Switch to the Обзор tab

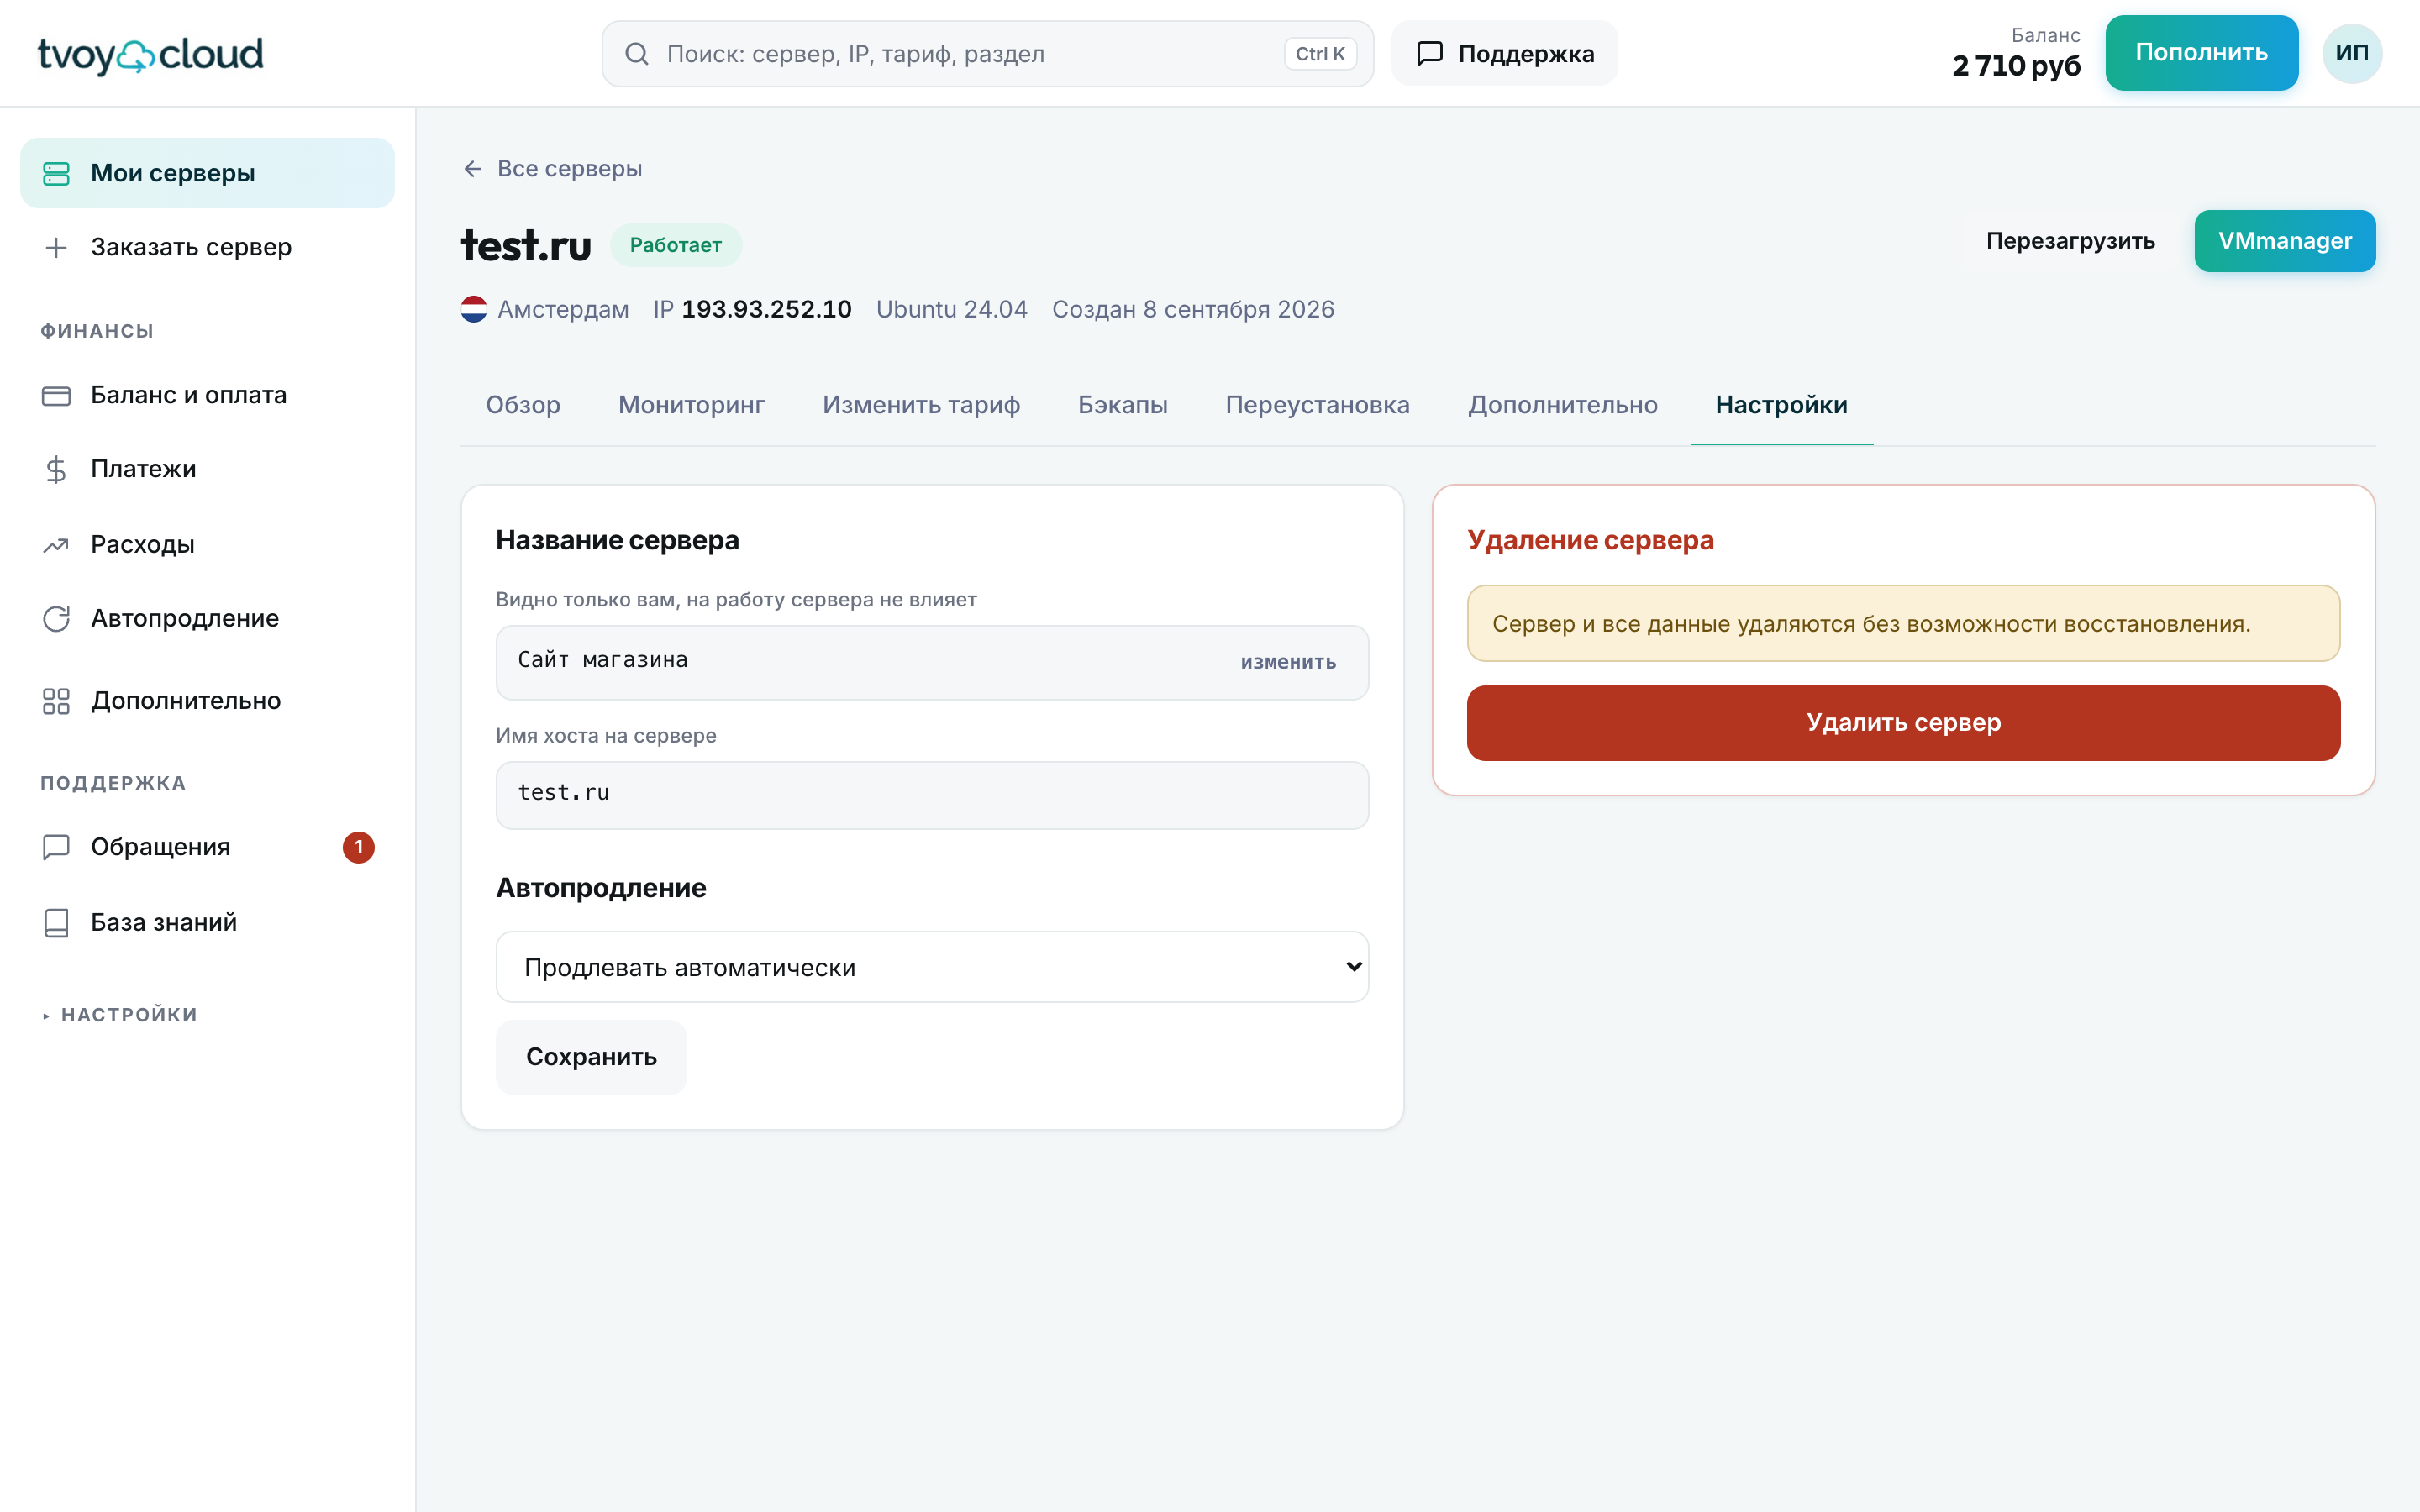tap(523, 405)
